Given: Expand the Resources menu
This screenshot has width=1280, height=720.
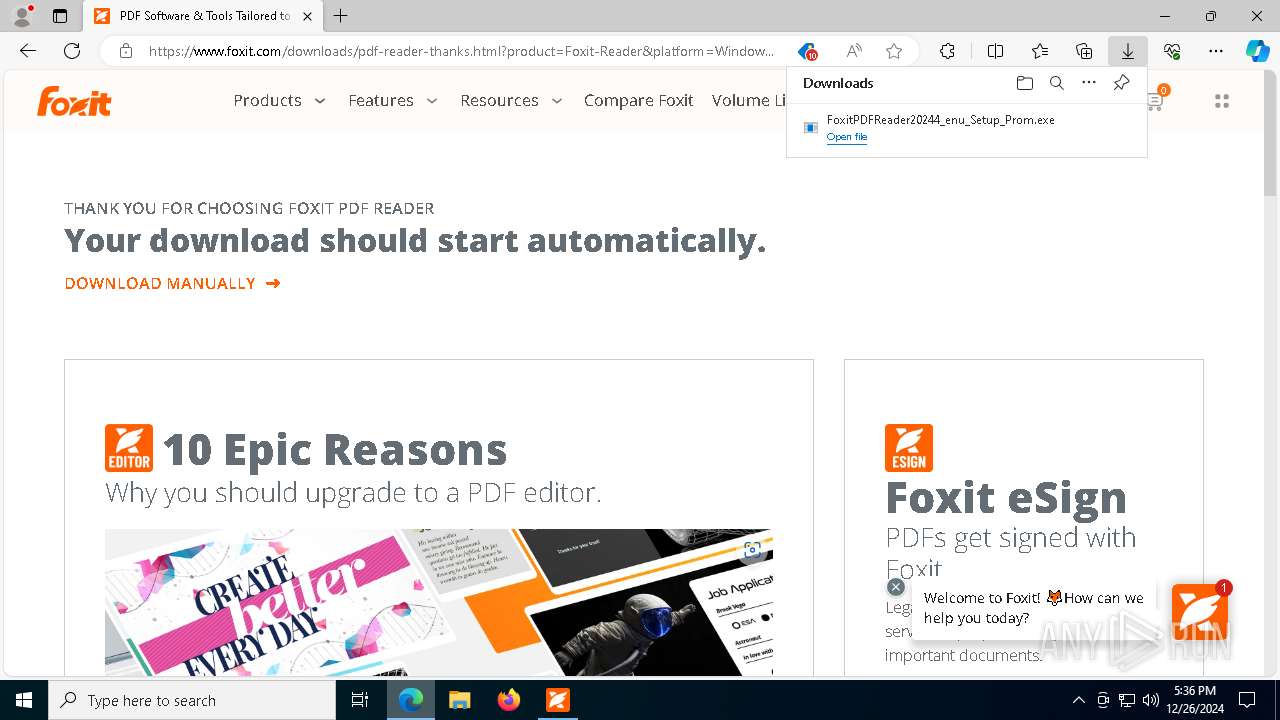Looking at the screenshot, I should pos(511,100).
